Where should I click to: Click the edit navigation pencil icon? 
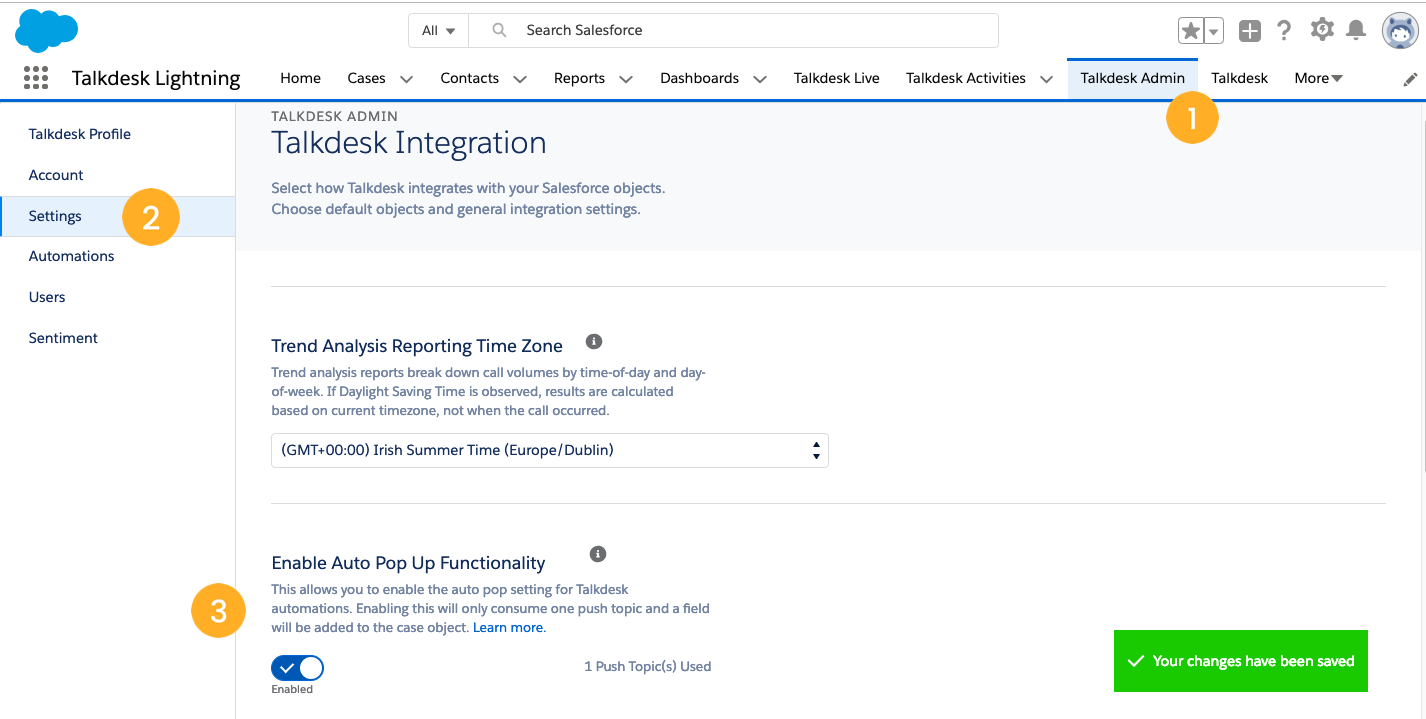[1411, 79]
